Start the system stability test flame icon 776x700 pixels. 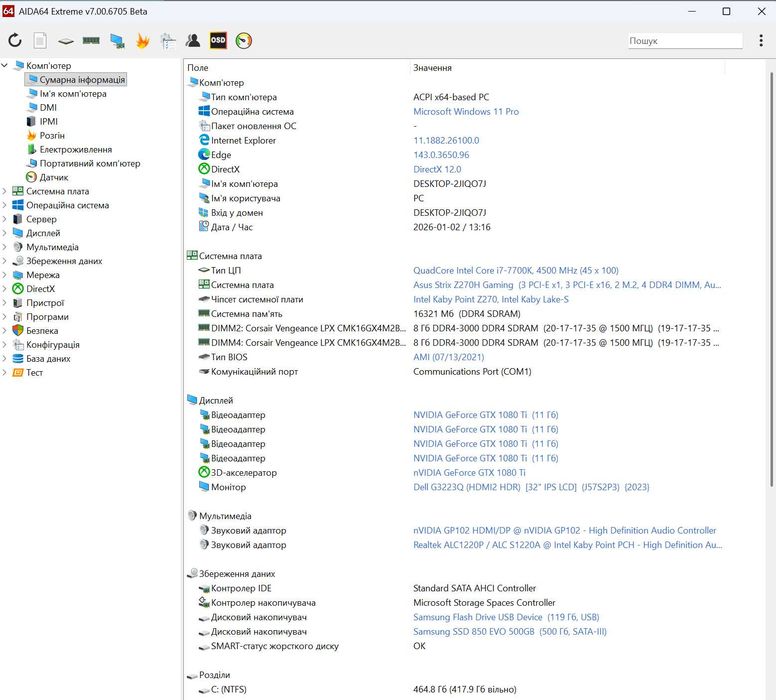[142, 41]
